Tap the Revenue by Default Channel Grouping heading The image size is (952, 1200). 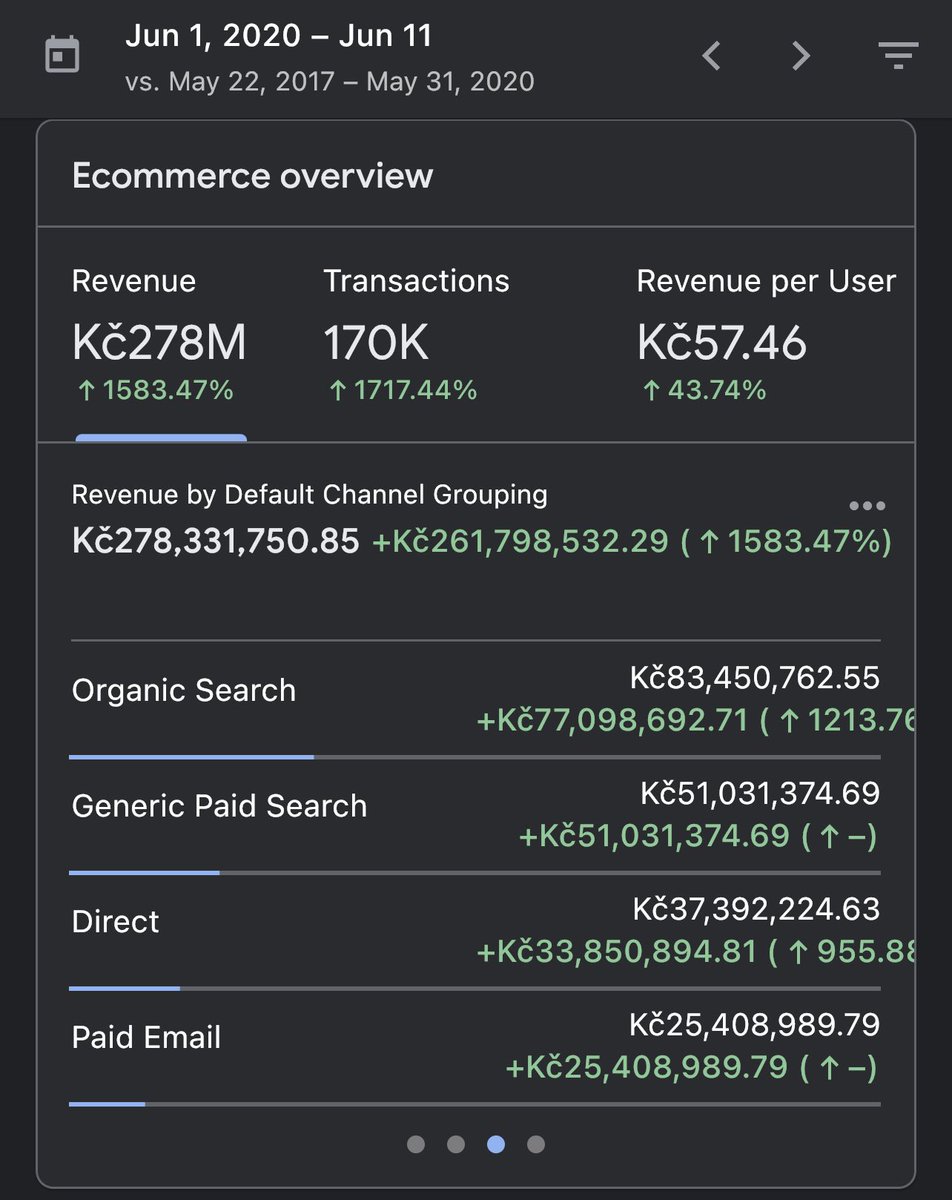(310, 494)
